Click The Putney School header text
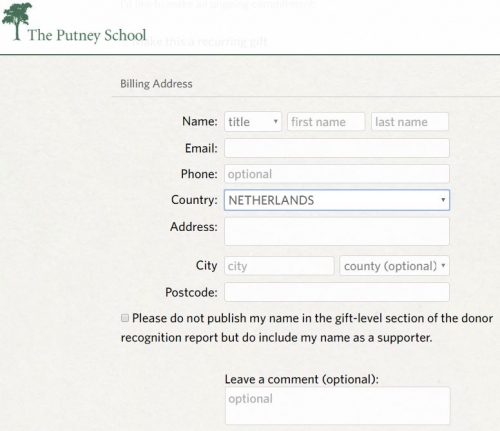The image size is (500, 431). tap(87, 35)
